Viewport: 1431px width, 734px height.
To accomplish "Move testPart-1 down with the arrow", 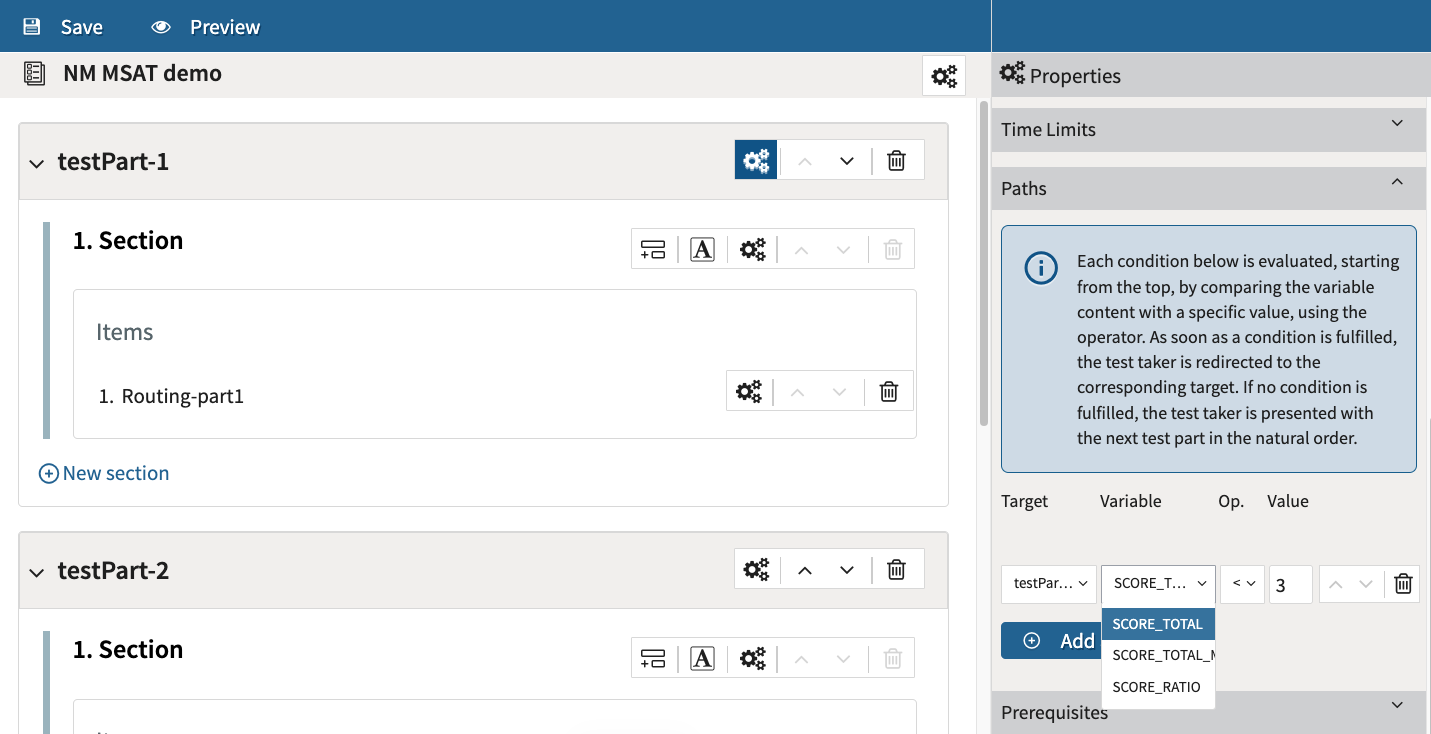I will pos(847,161).
